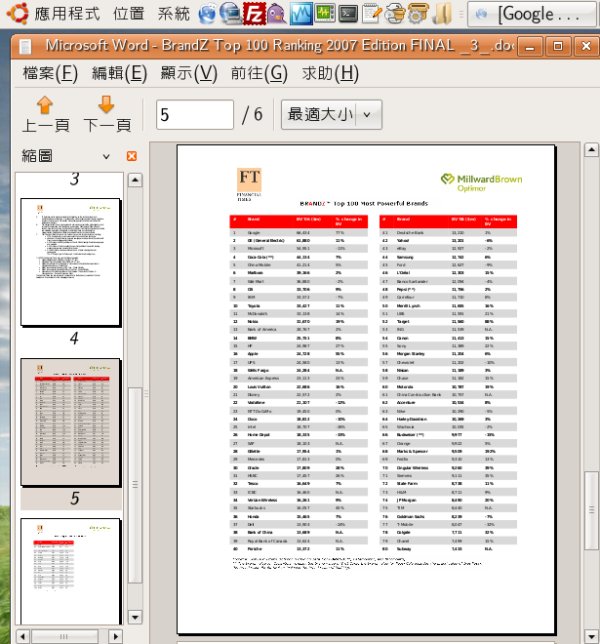Open the 求助(H) menu
Image resolution: width=600 pixels, height=644 pixels.
tap(330, 74)
